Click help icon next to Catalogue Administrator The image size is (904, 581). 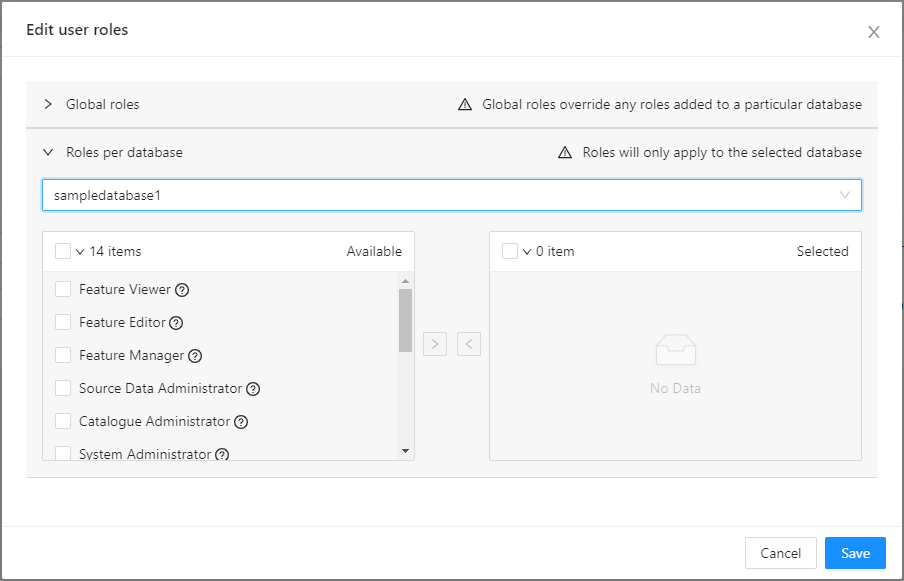tap(240, 422)
